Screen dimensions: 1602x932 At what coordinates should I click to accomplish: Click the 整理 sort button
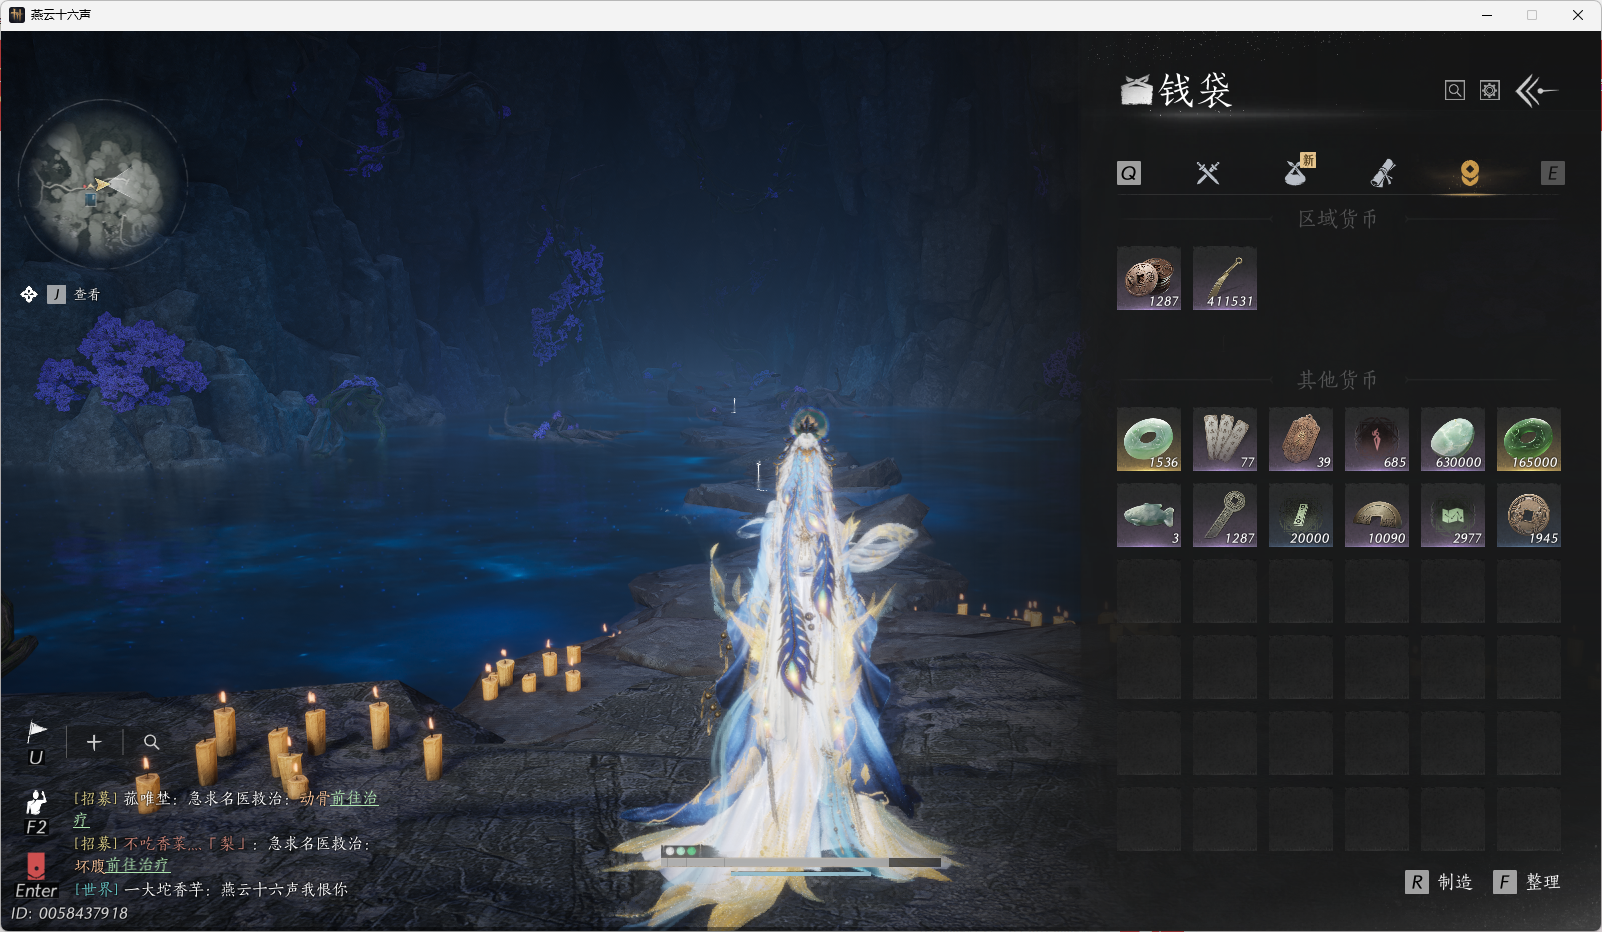pos(1528,882)
